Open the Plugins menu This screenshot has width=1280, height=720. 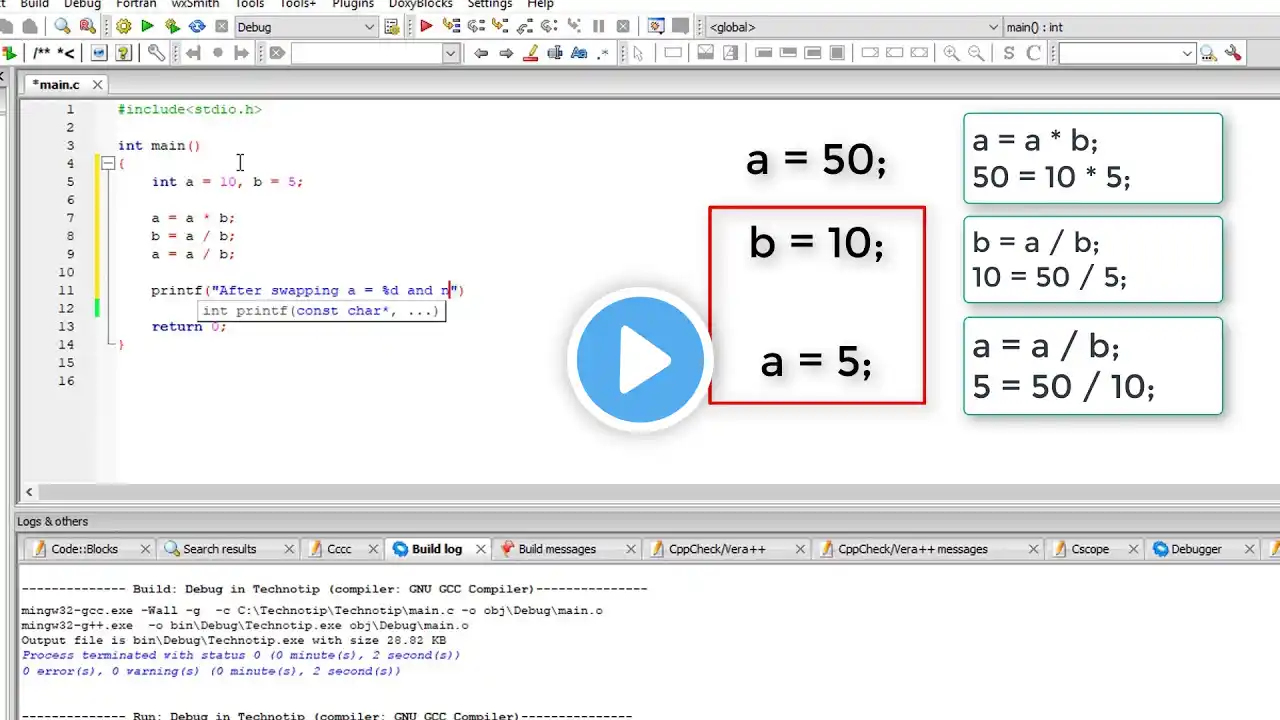point(353,4)
